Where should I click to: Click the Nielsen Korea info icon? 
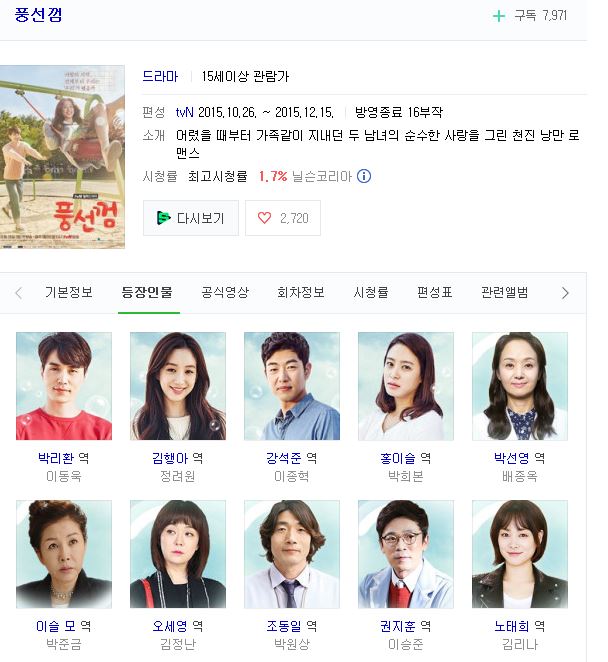click(x=364, y=176)
